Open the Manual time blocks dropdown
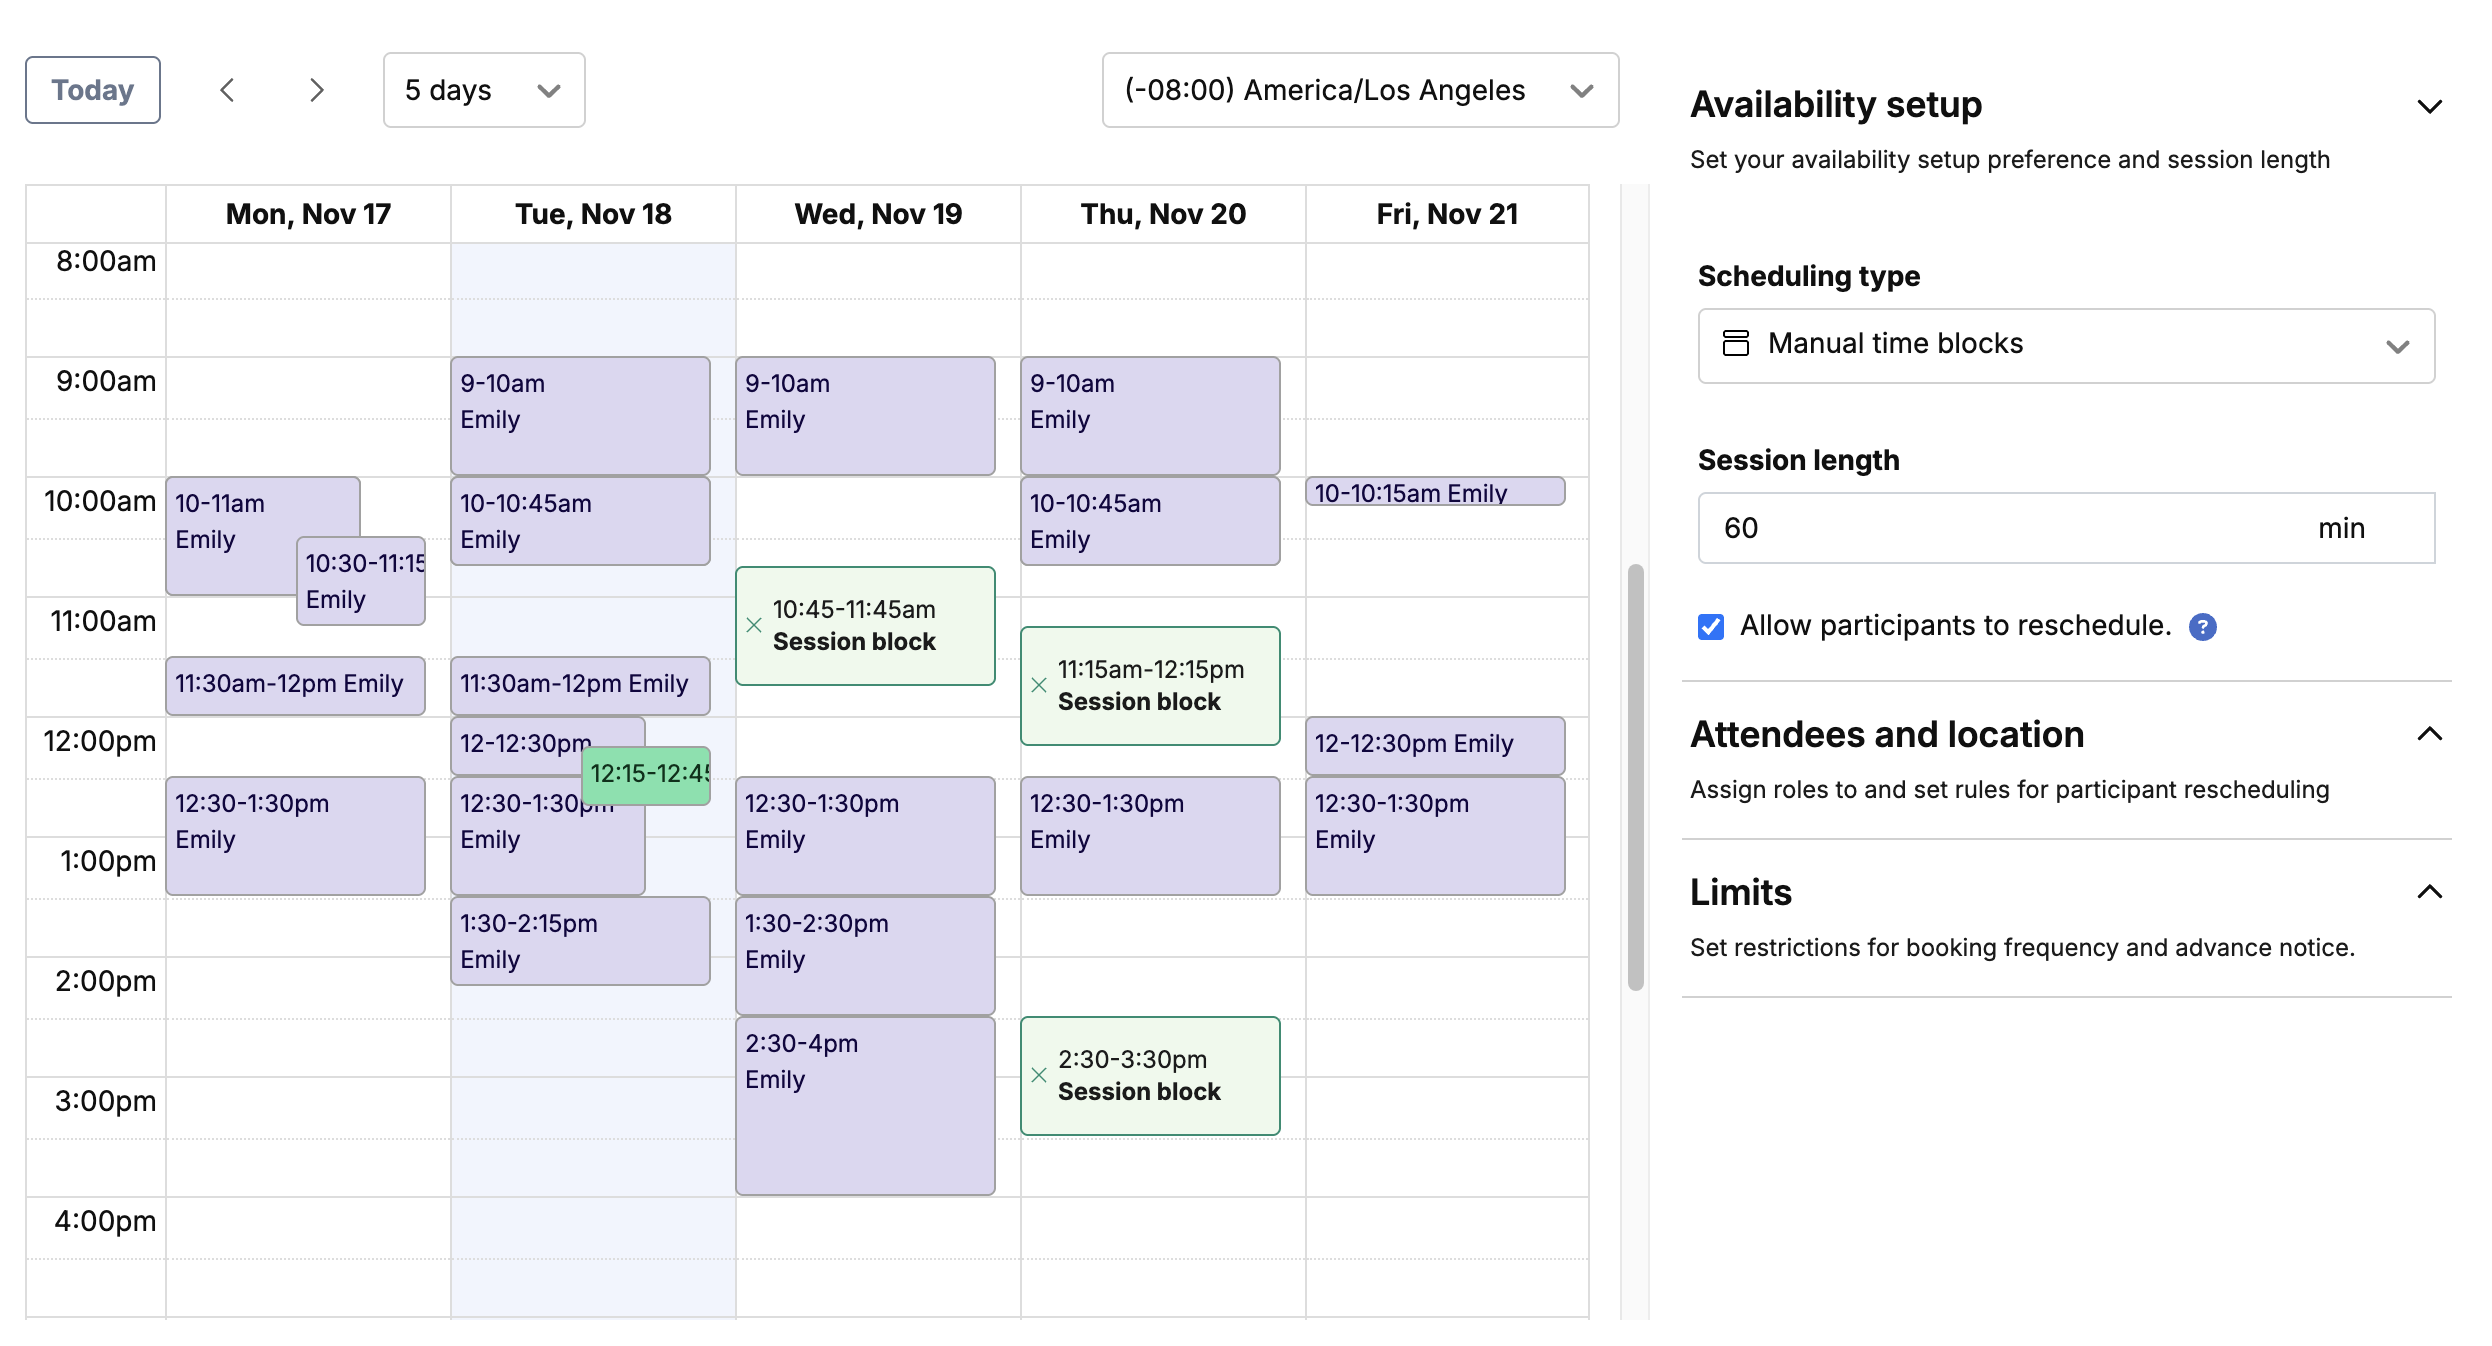The image size is (2492, 1346). [2065, 345]
